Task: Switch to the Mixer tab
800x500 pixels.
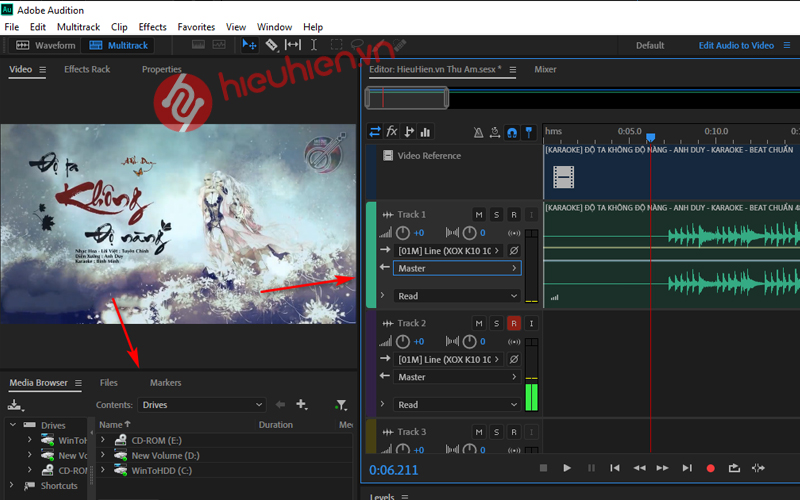Action: click(545, 69)
